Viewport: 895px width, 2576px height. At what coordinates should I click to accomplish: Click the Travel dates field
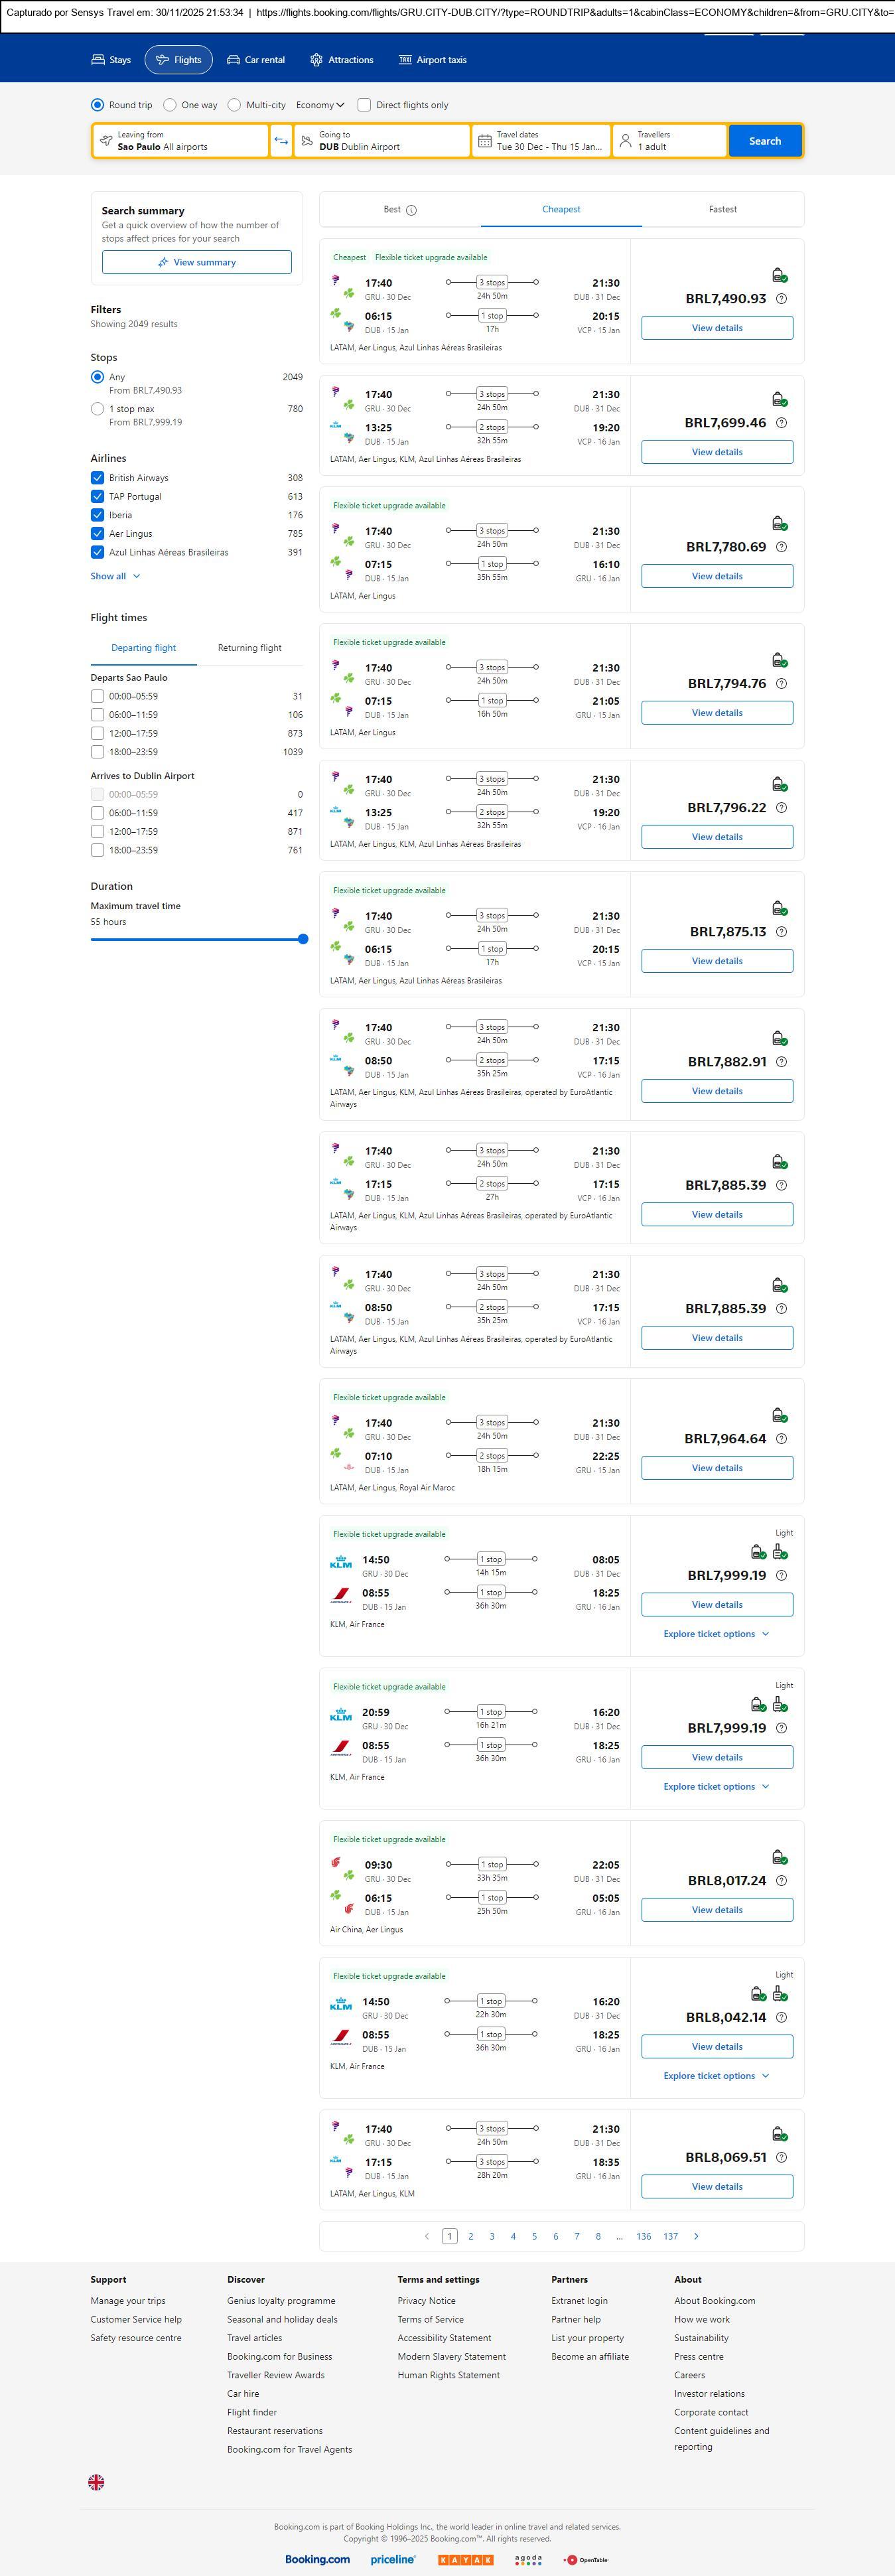click(540, 141)
